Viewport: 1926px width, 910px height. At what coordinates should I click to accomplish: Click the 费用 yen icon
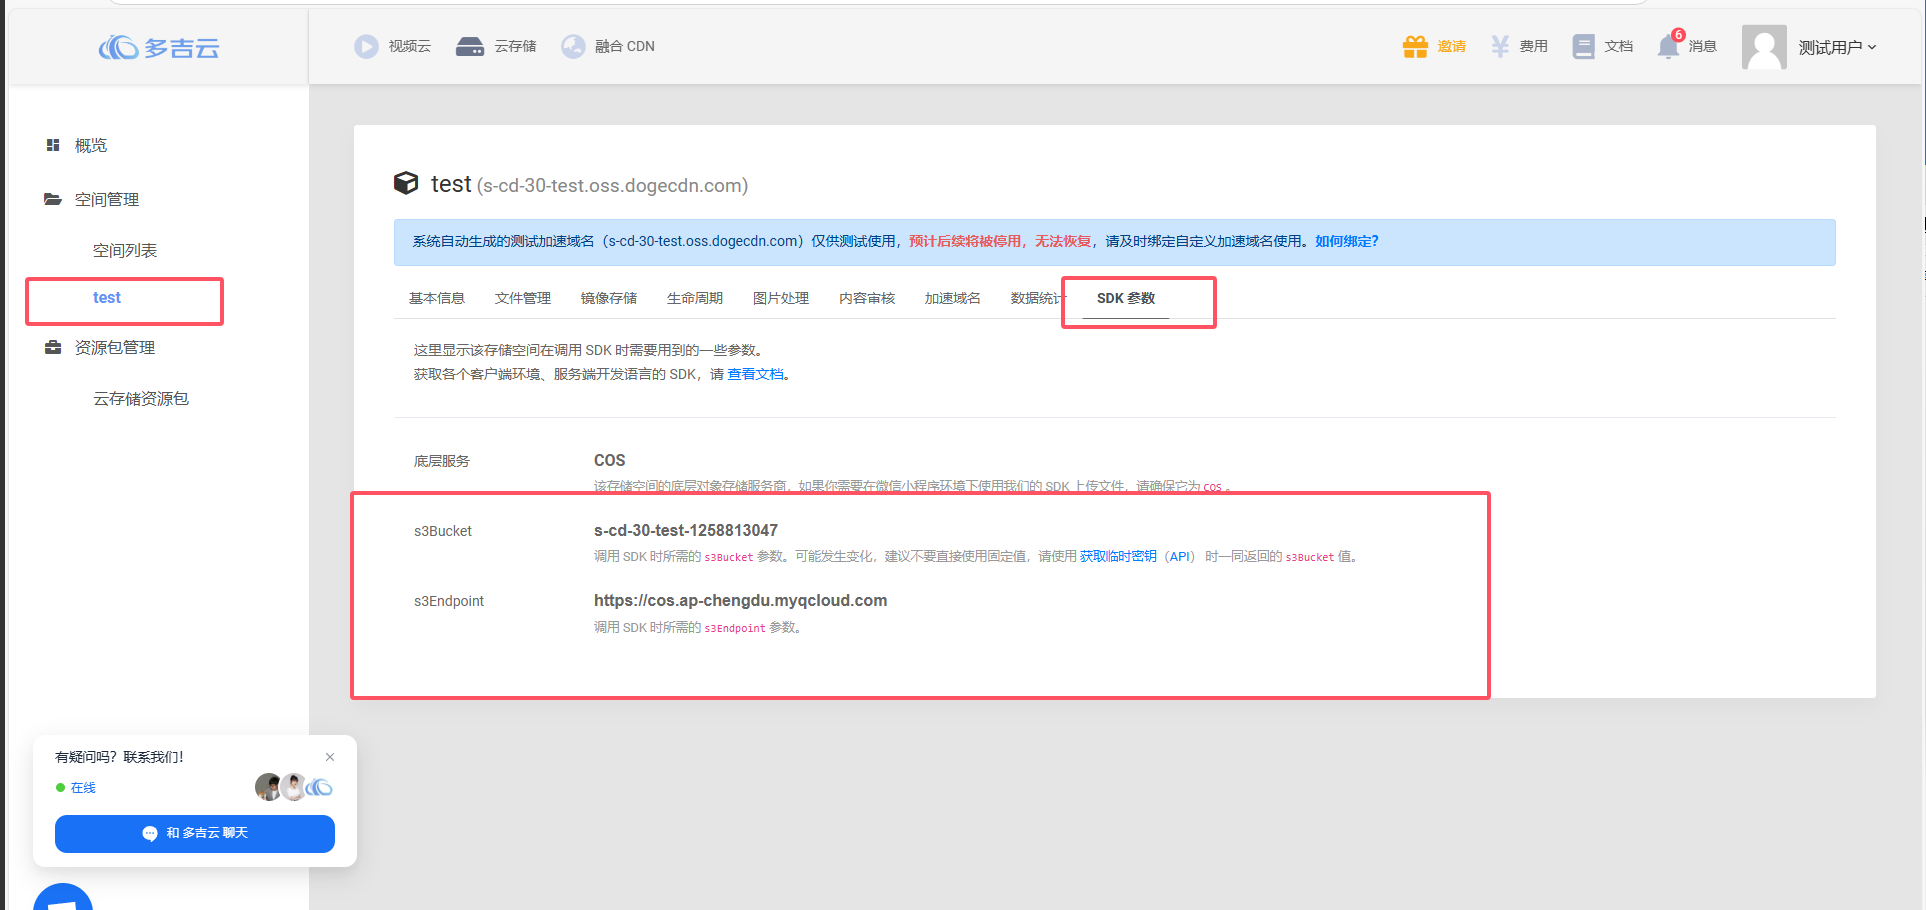[x=1500, y=46]
